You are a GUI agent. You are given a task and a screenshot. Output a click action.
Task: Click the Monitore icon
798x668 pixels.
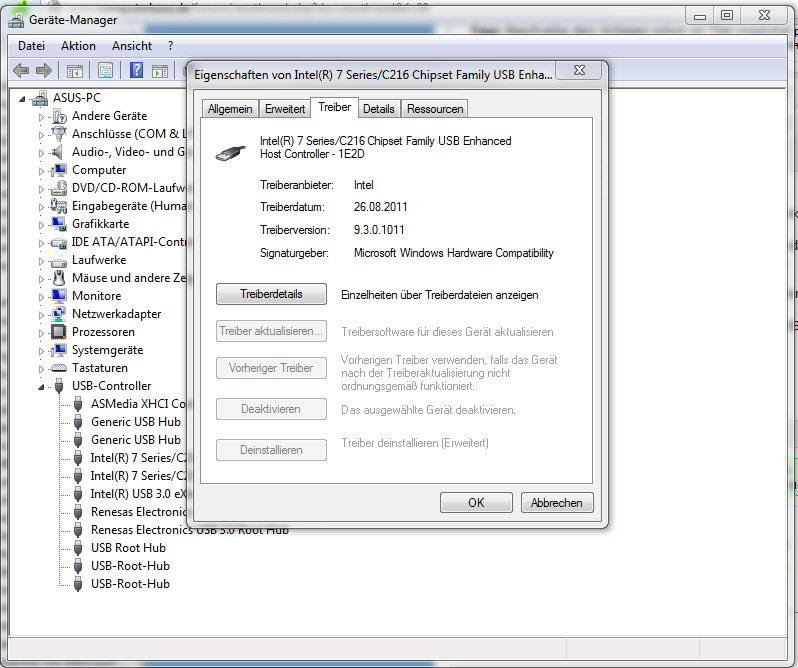click(x=59, y=296)
